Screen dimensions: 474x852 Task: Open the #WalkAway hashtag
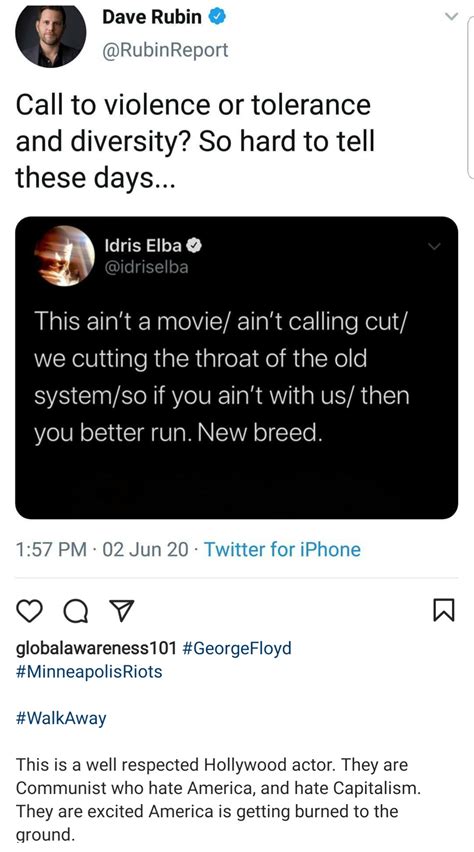[x=61, y=719]
